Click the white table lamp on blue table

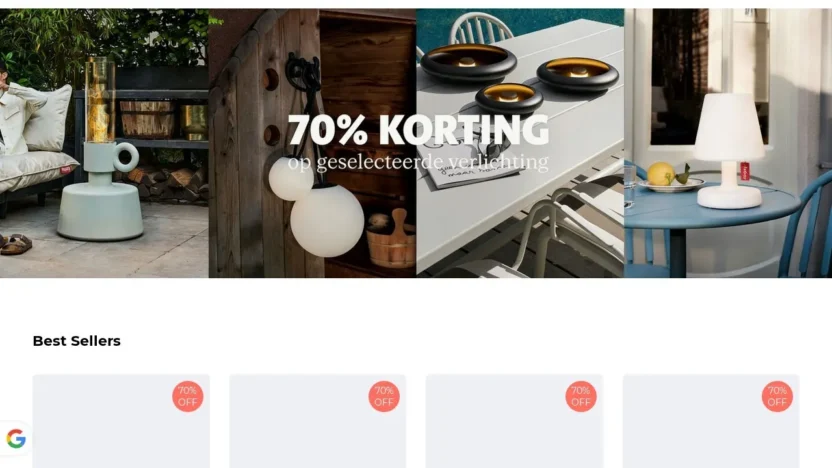(x=729, y=151)
